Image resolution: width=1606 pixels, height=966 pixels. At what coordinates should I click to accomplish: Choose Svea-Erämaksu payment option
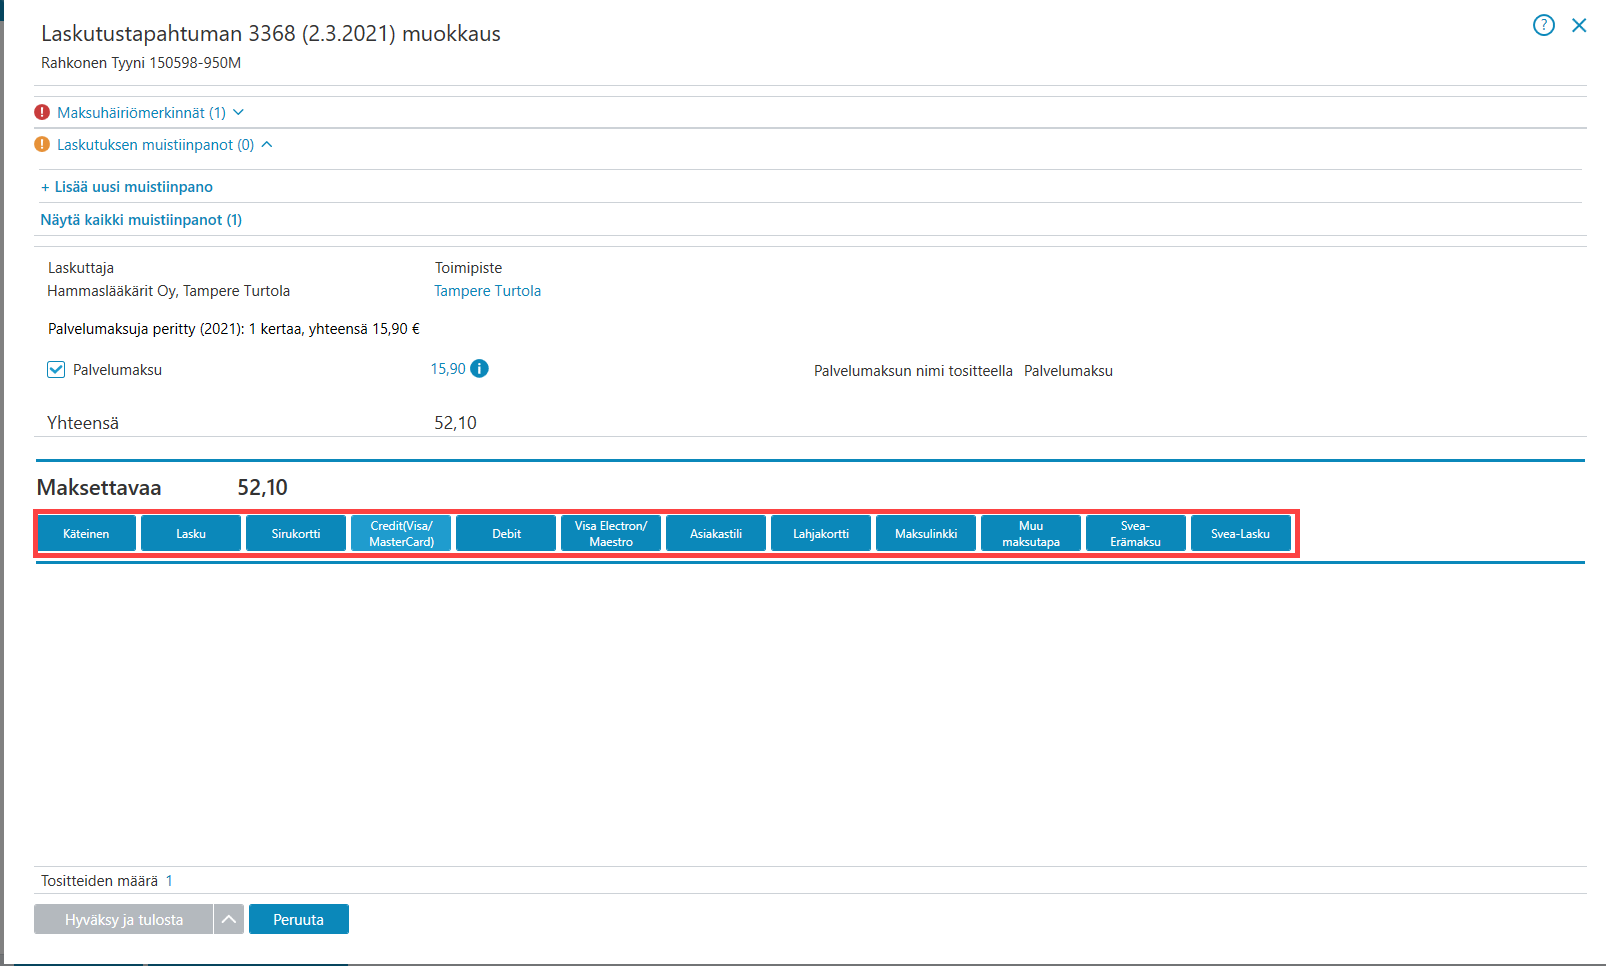pyautogui.click(x=1136, y=533)
